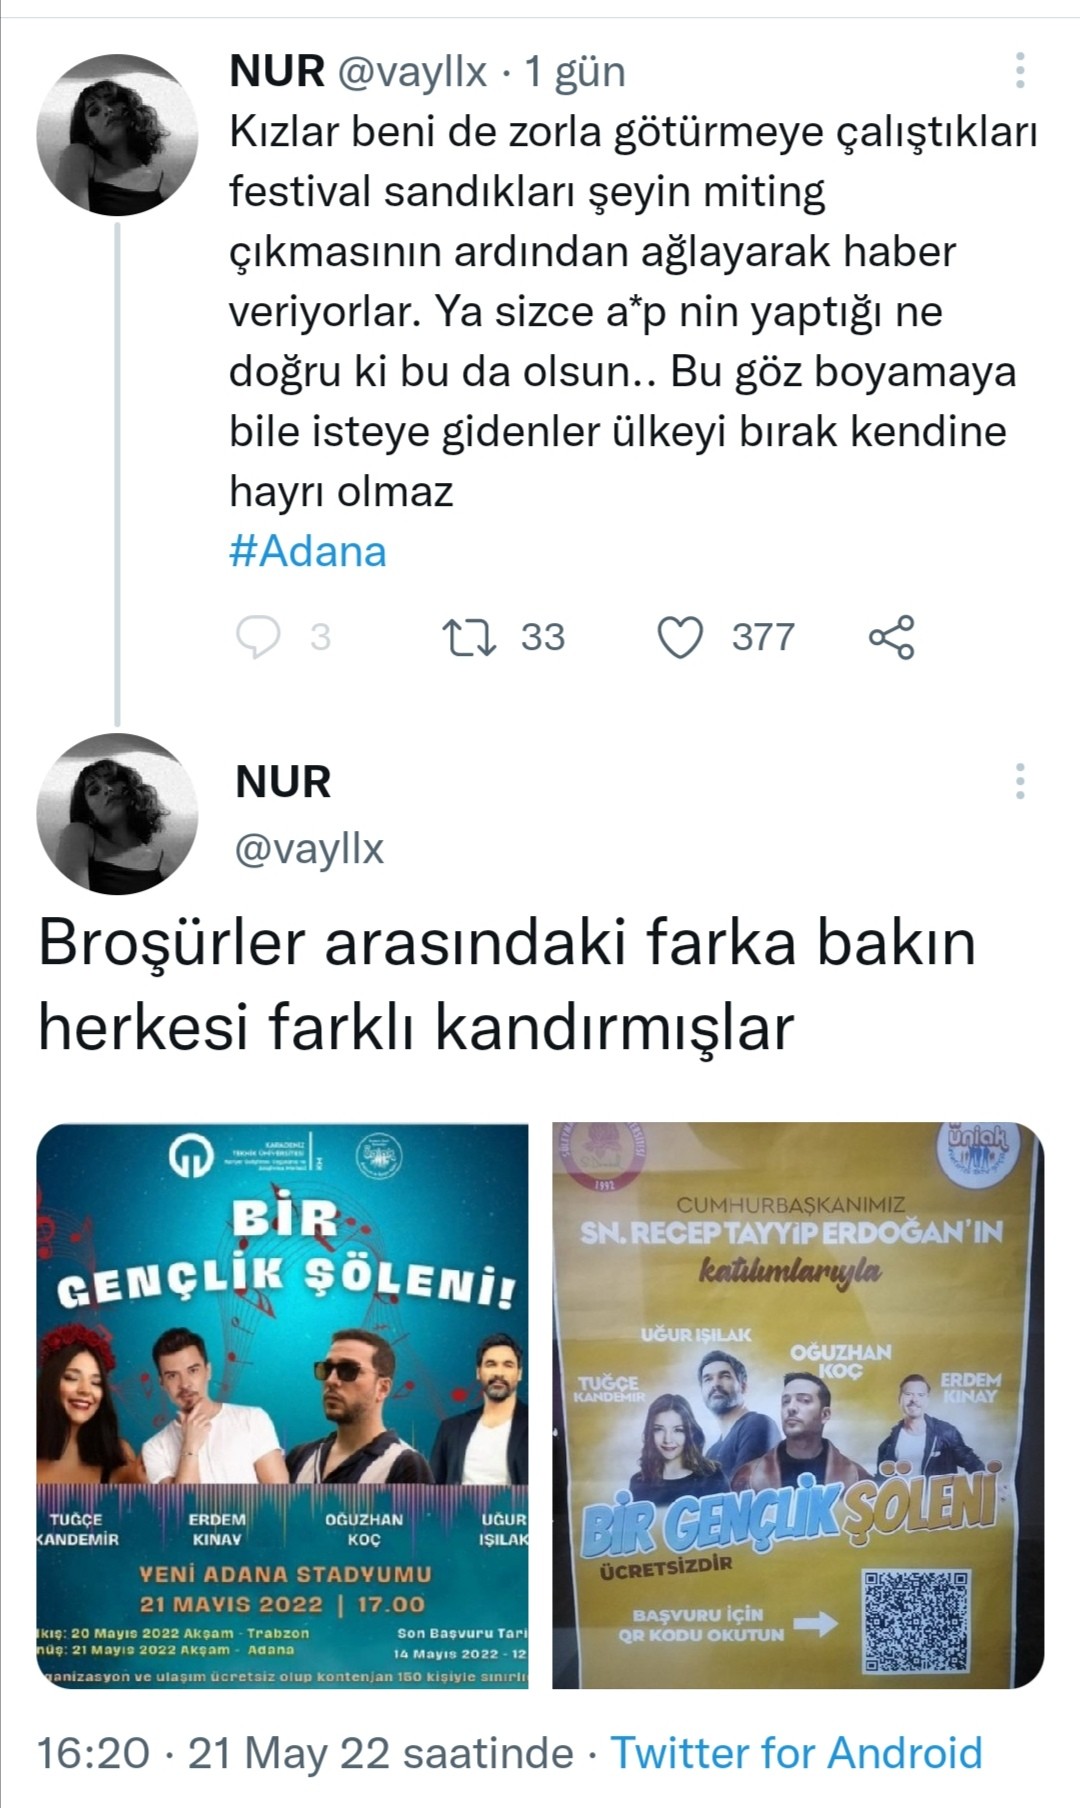The width and height of the screenshot is (1080, 1808).
Task: View the blue Bir Gençlik Şöleni poster
Action: [282, 1406]
